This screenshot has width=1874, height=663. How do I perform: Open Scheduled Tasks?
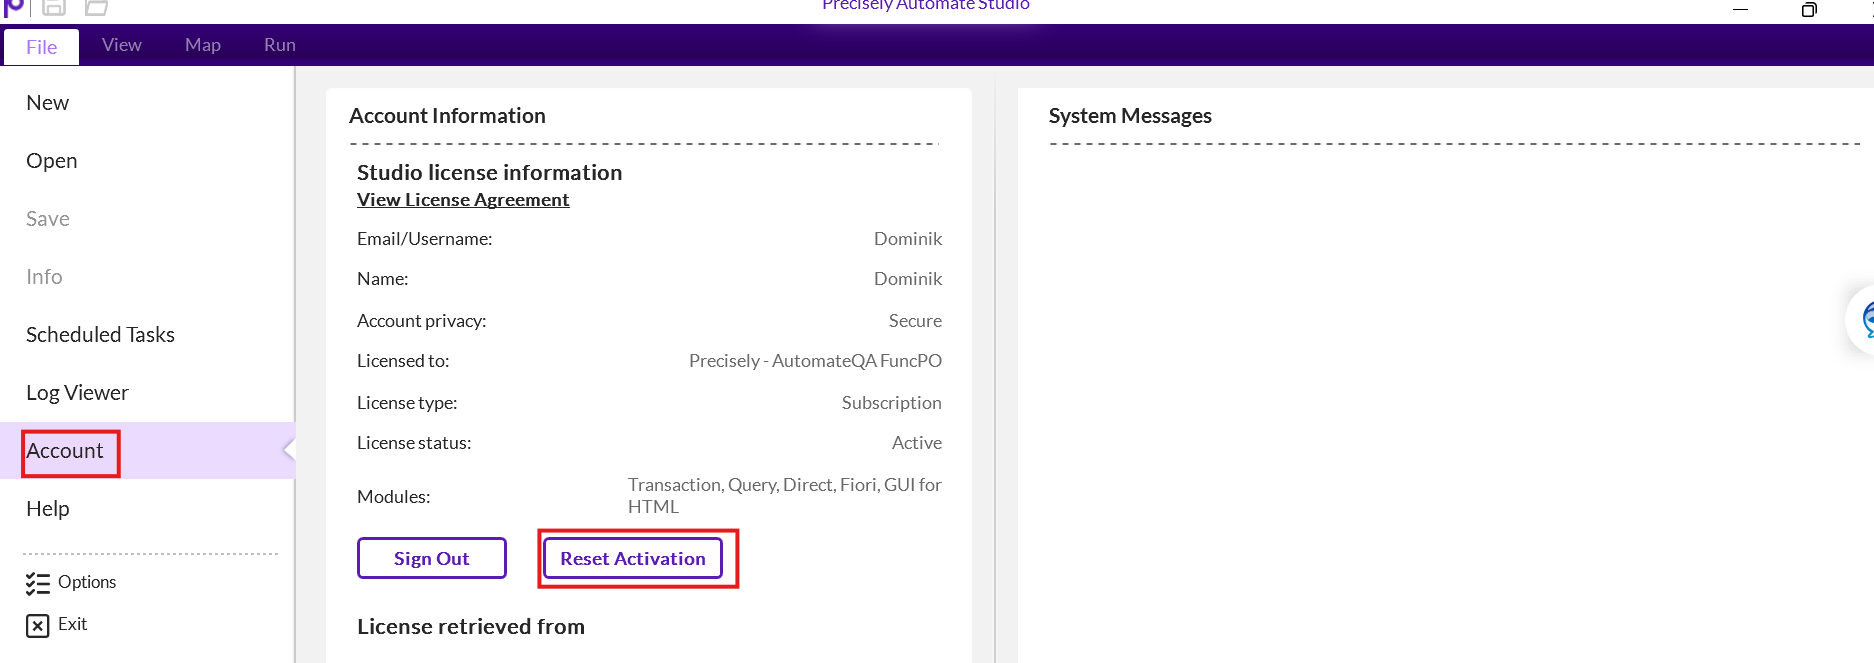click(100, 335)
